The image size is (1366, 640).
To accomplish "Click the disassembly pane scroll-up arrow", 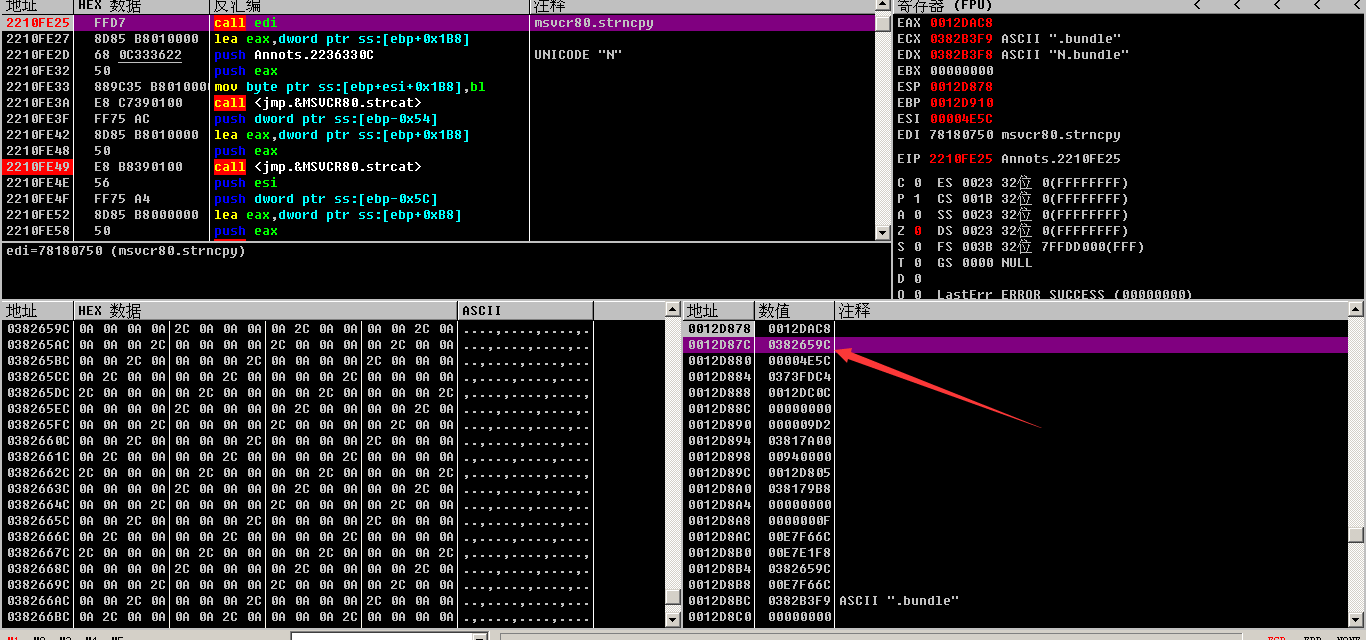I will (x=882, y=22).
